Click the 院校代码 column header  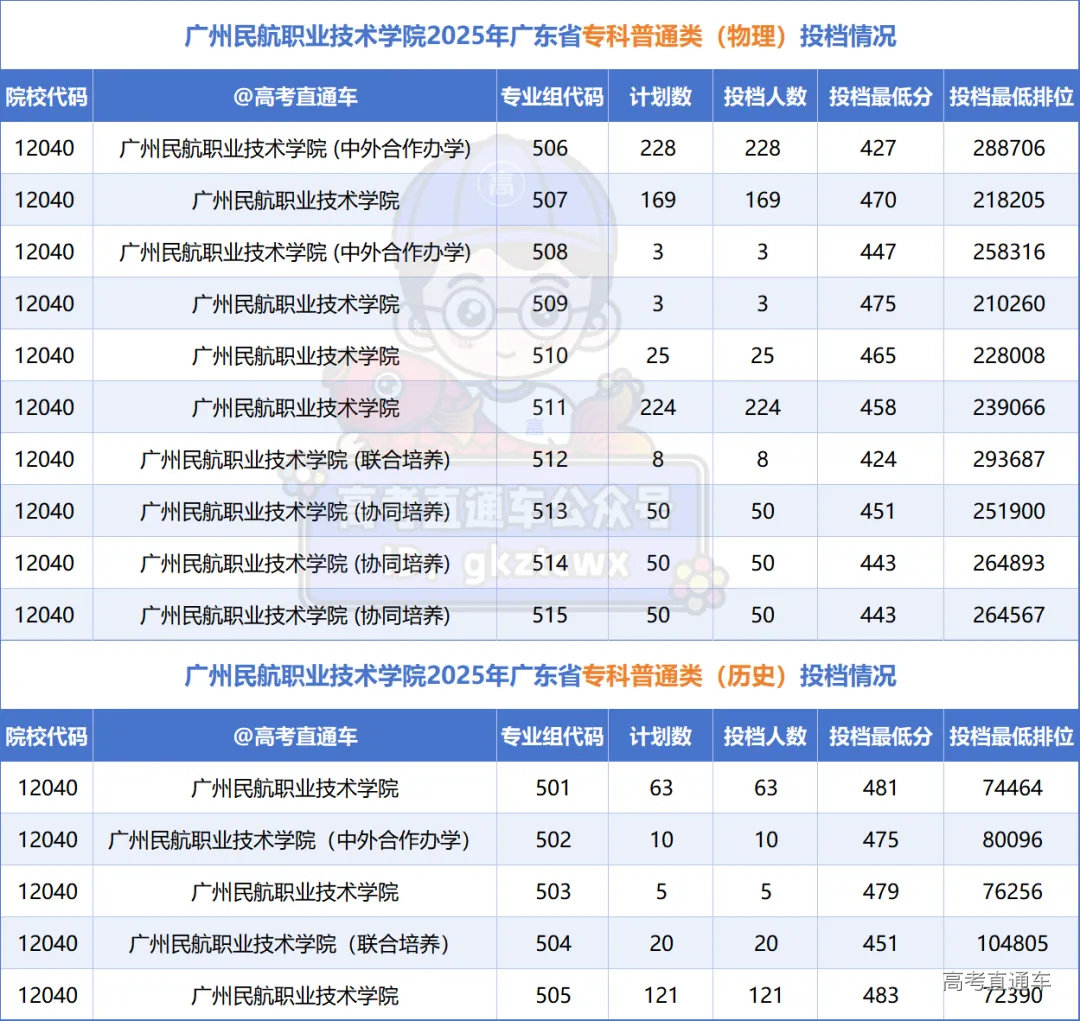tap(47, 96)
